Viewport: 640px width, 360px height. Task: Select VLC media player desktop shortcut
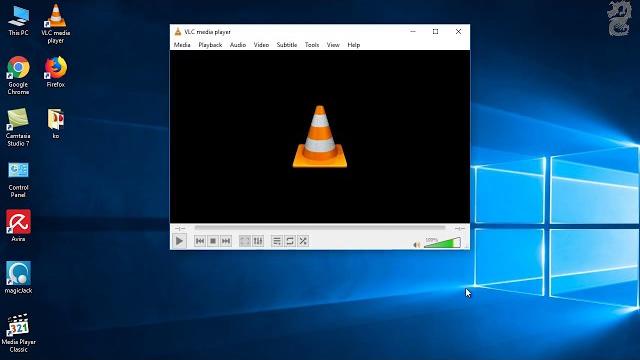[56, 24]
